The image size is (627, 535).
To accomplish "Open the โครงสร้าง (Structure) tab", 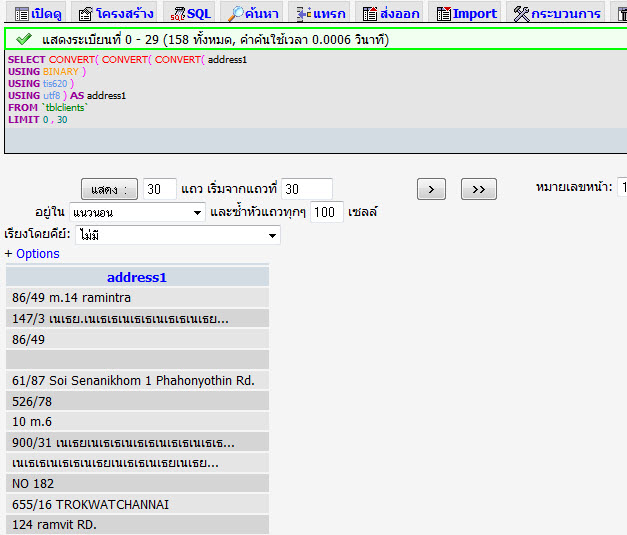I will coord(116,12).
